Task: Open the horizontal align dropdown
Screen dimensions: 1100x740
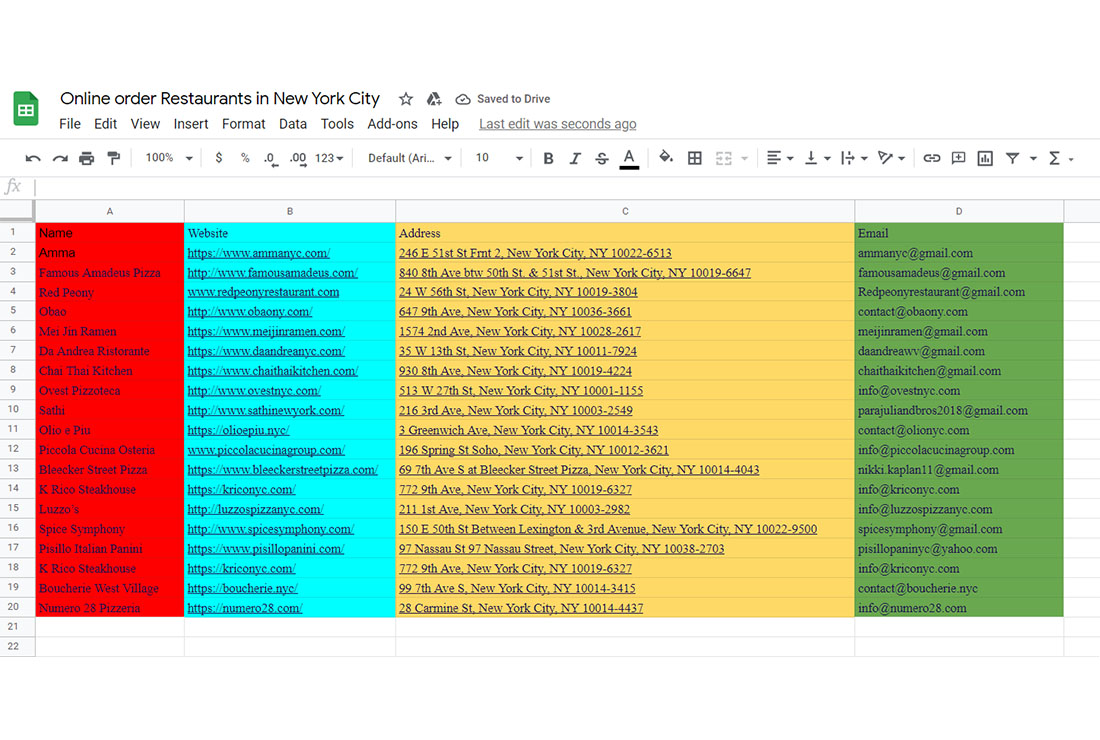Action: [779, 159]
